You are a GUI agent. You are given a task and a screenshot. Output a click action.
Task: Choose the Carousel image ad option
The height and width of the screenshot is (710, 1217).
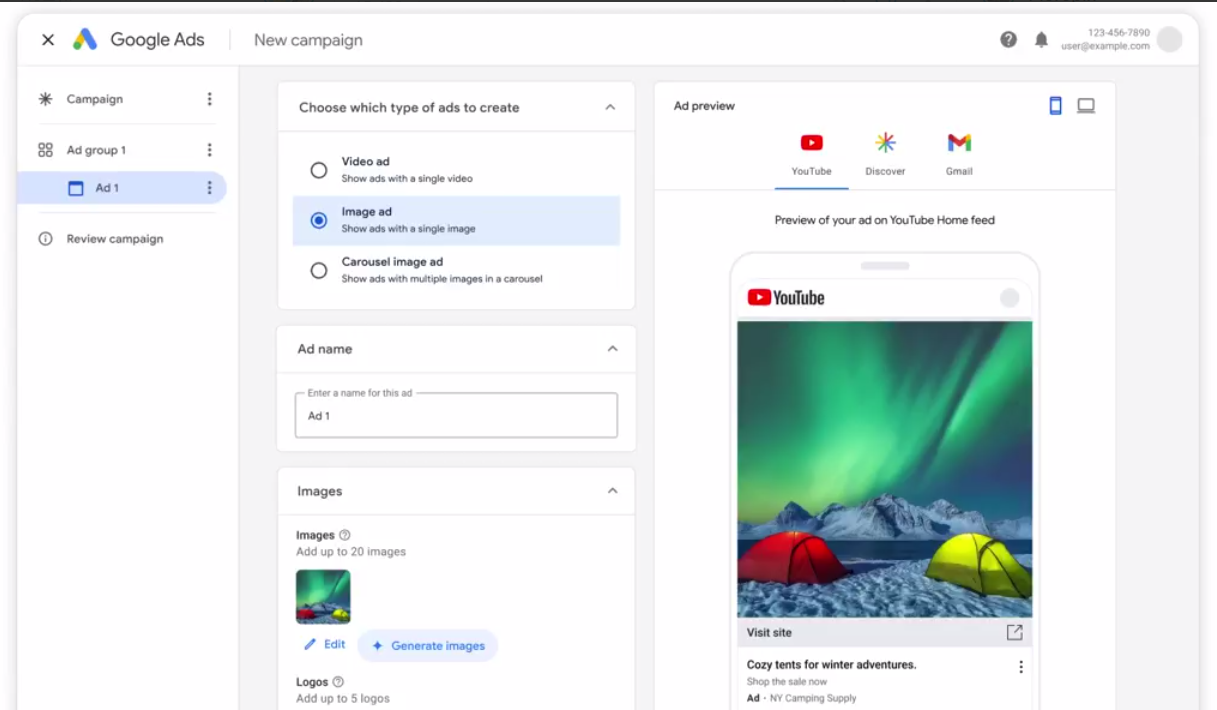(319, 270)
